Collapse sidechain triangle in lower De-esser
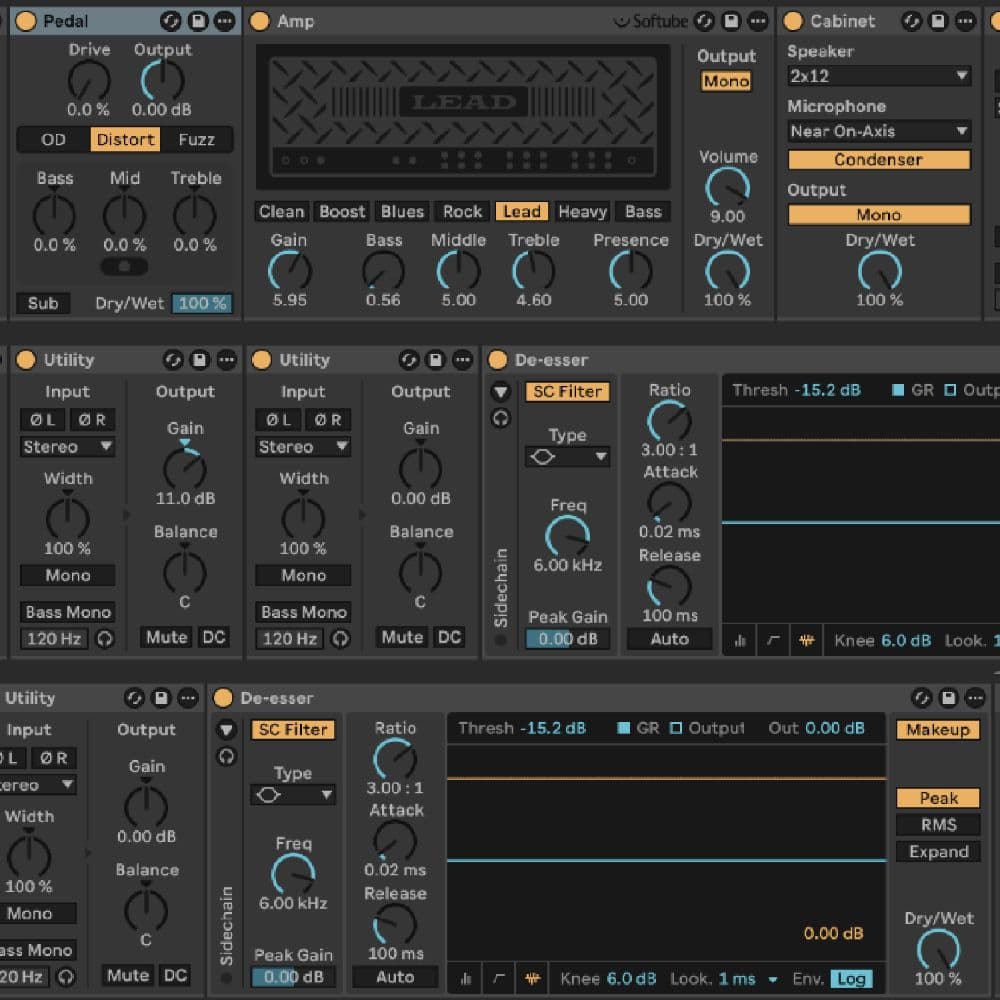1000x1000 pixels. (226, 729)
